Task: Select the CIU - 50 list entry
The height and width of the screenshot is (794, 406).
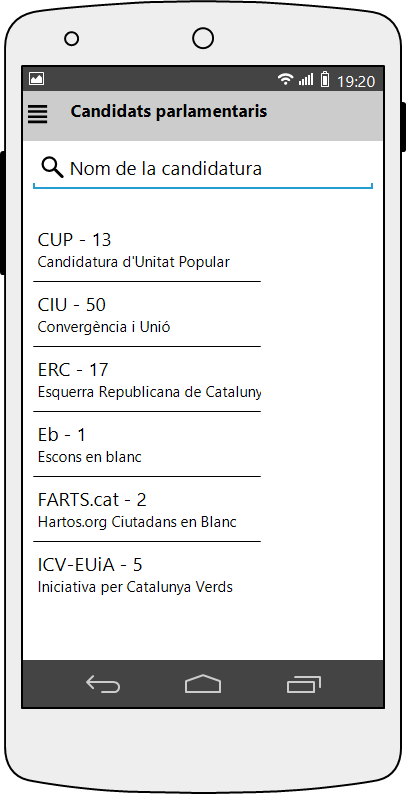Action: pyautogui.click(x=147, y=314)
